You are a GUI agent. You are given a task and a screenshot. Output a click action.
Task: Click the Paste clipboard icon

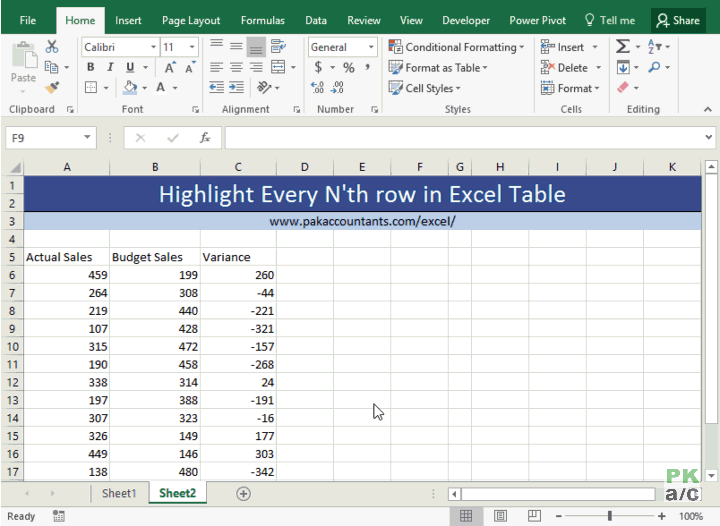(x=23, y=55)
